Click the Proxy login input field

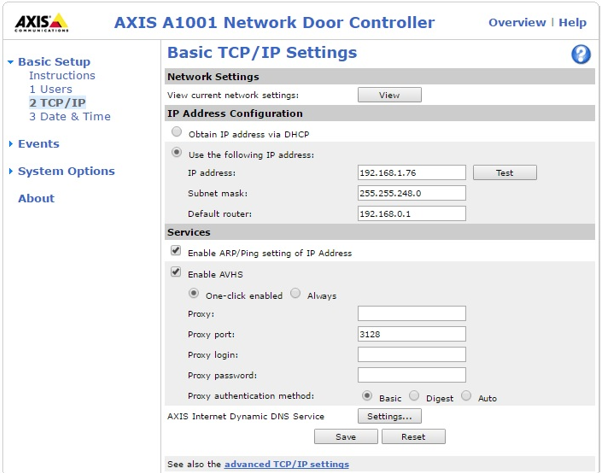click(x=412, y=354)
